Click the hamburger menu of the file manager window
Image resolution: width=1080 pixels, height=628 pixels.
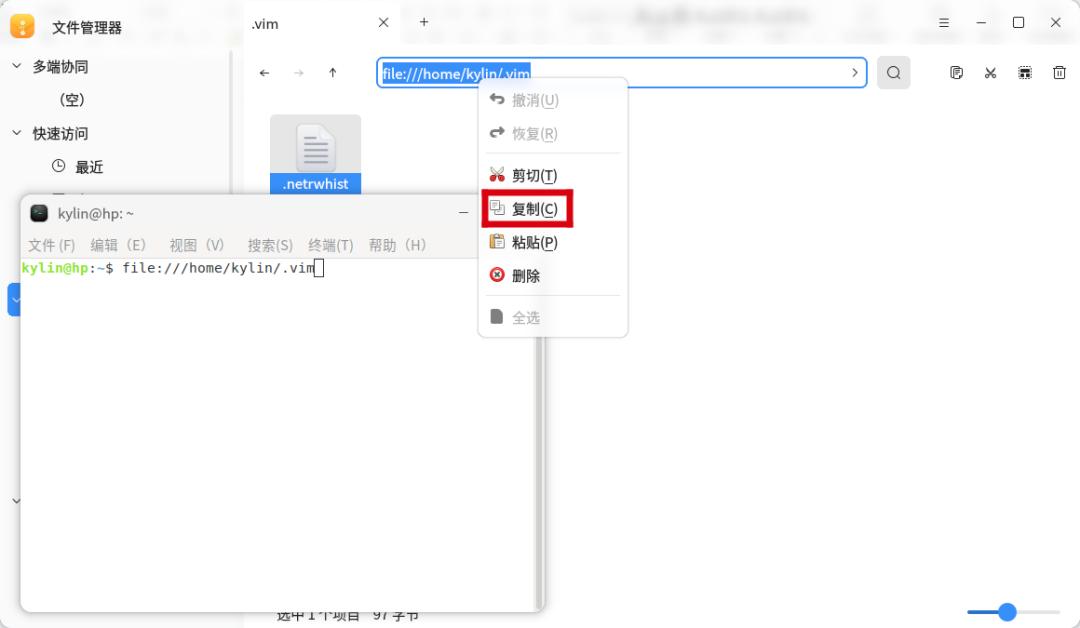coord(942,22)
